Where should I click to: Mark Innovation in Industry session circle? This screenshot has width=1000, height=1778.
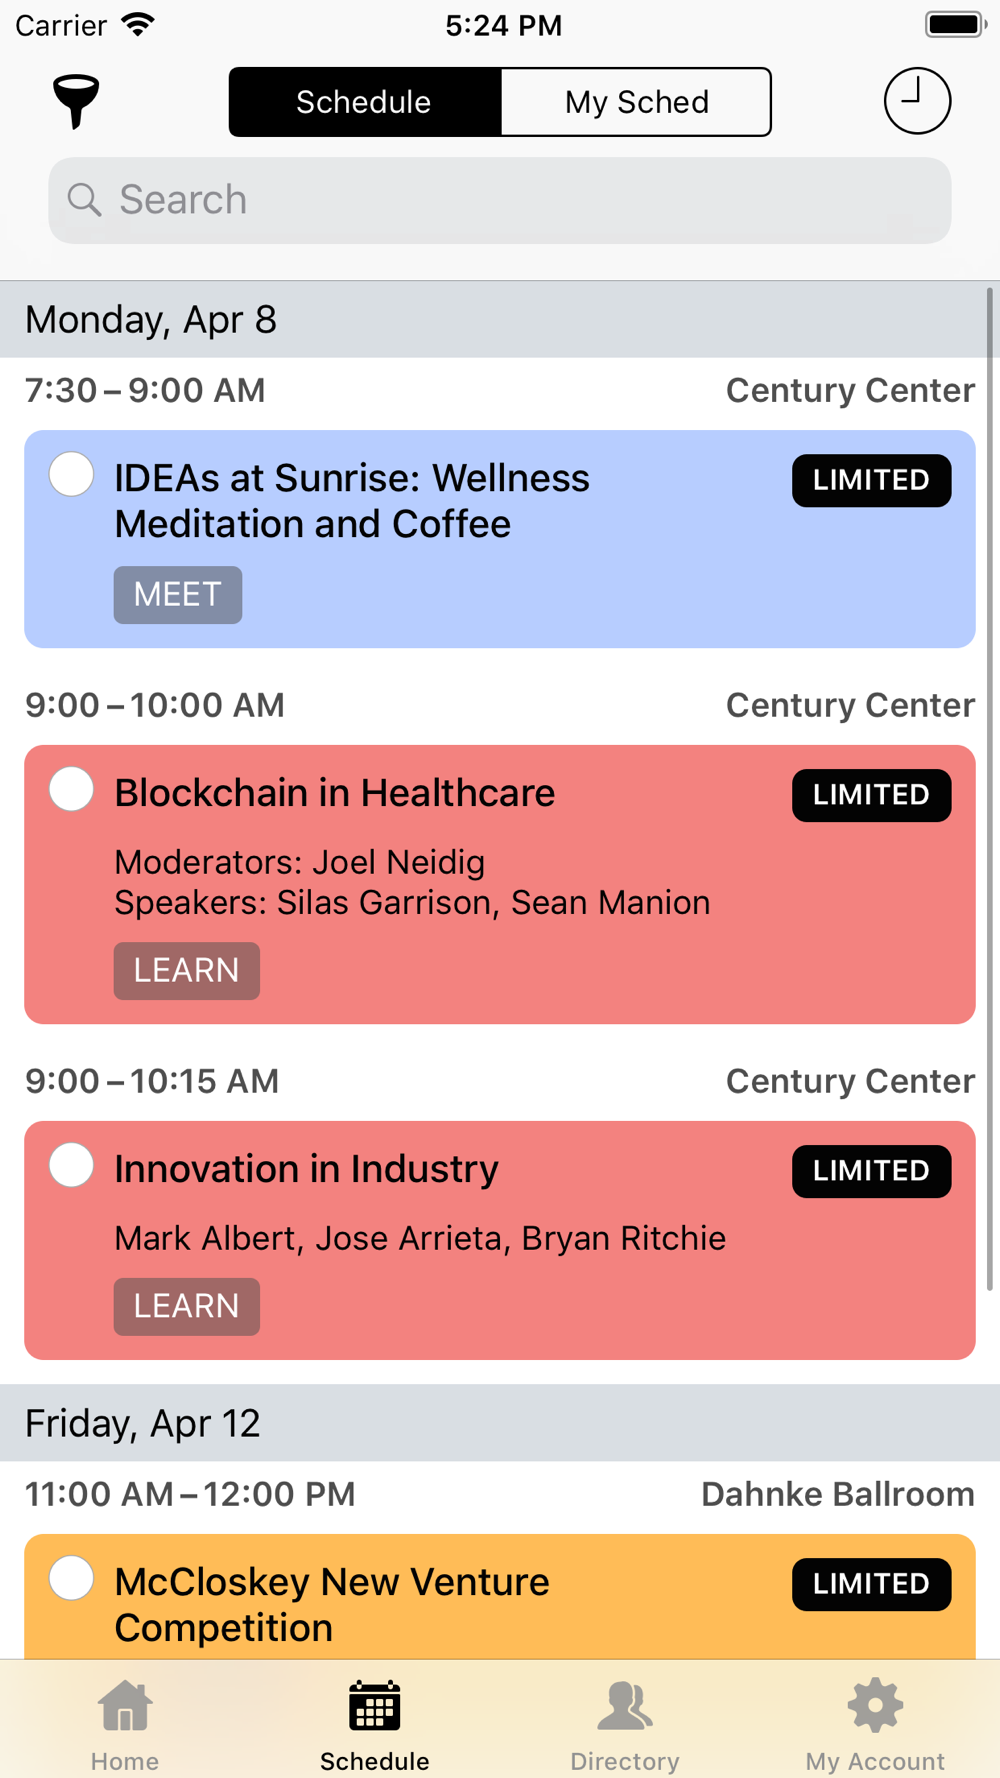coord(72,1165)
